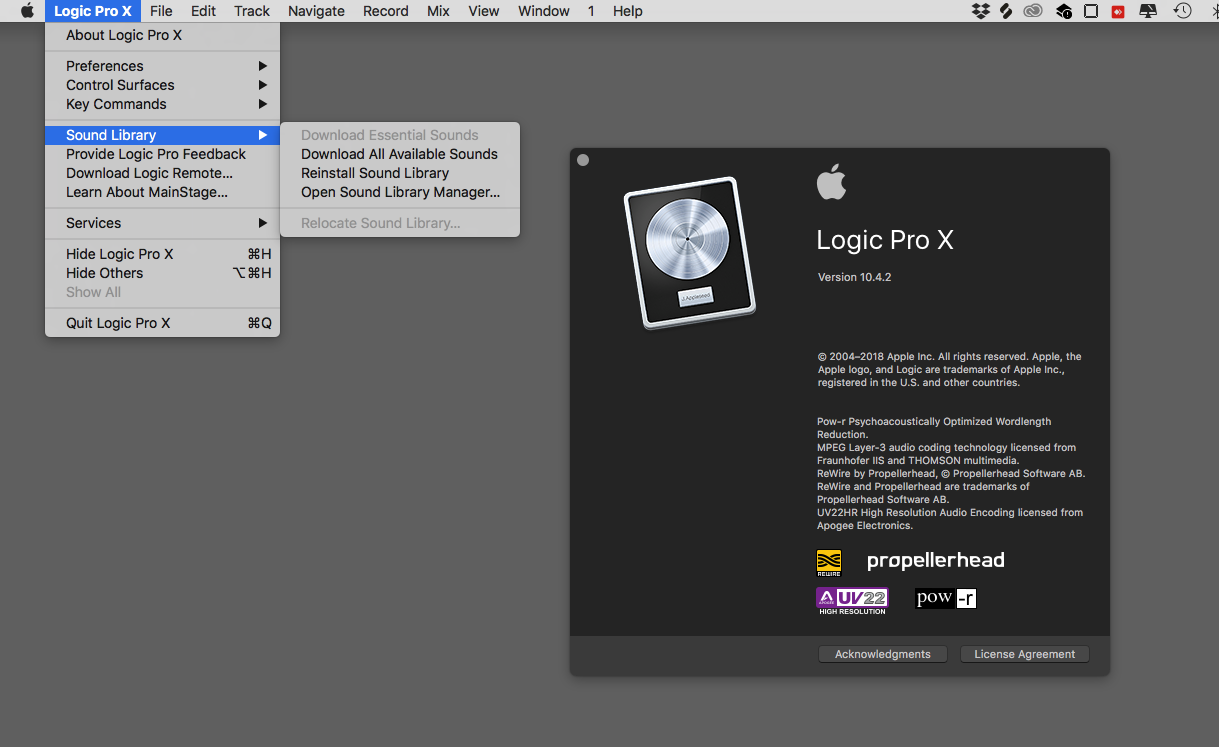
Task: Click the Pow-r Psychoacoustically Optimized Wordlength text
Action: [x=934, y=428]
